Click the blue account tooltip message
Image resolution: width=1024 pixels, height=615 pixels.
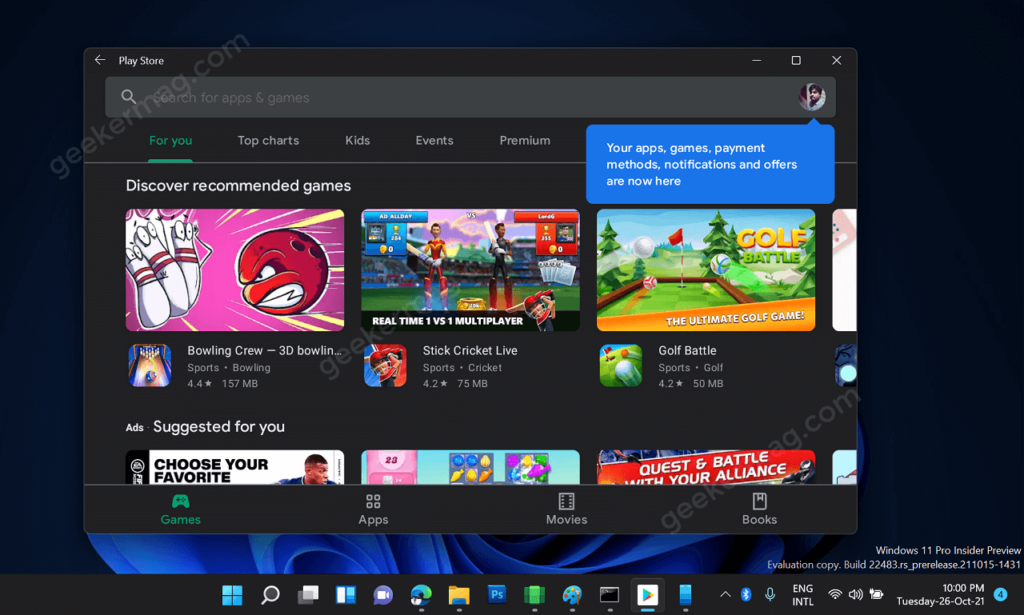[x=710, y=165]
